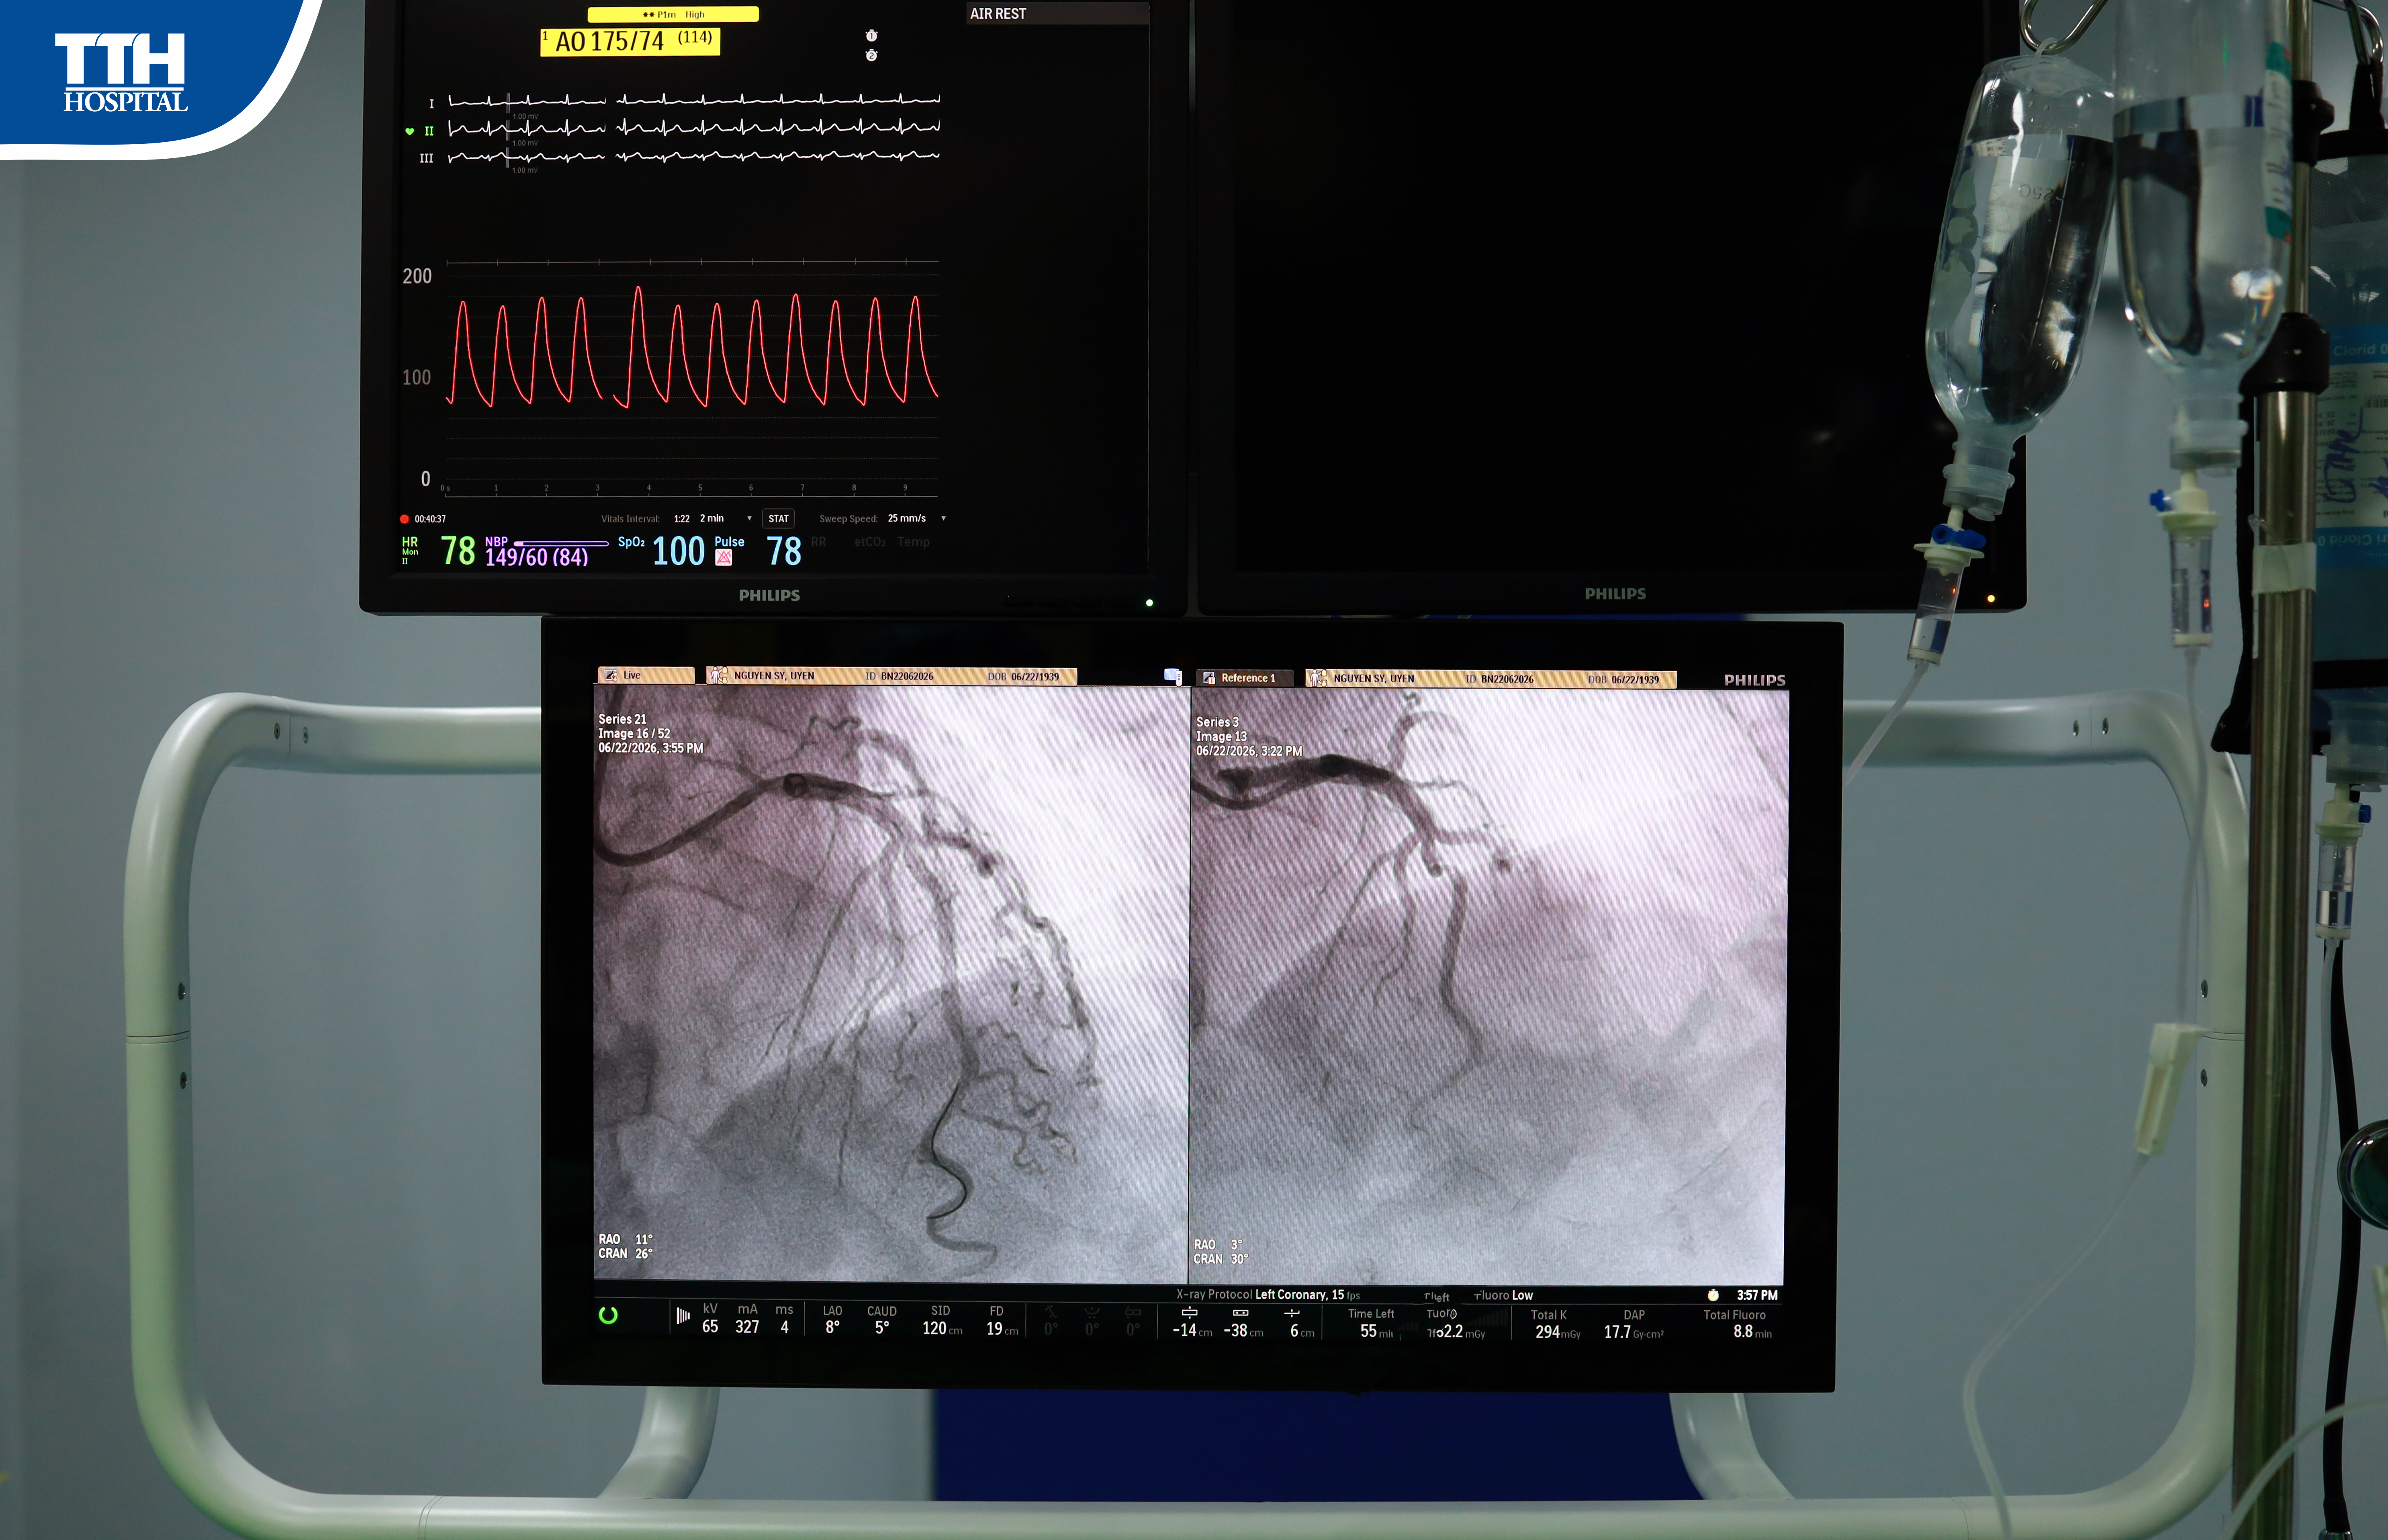Click the yellow P1m High alarm banner
Image resolution: width=2388 pixels, height=1540 pixels.
[x=673, y=14]
